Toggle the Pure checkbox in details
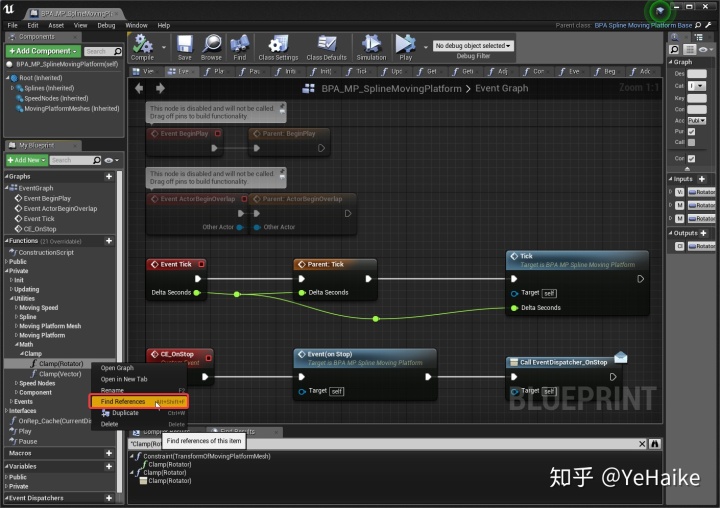The width and height of the screenshot is (720, 508). click(x=692, y=132)
